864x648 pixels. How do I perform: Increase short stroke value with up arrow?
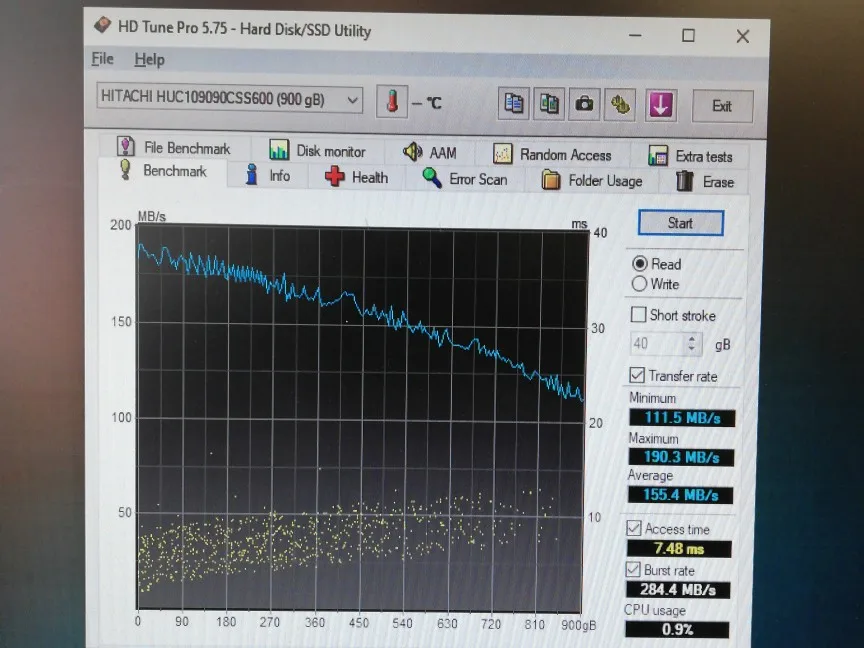coord(692,338)
